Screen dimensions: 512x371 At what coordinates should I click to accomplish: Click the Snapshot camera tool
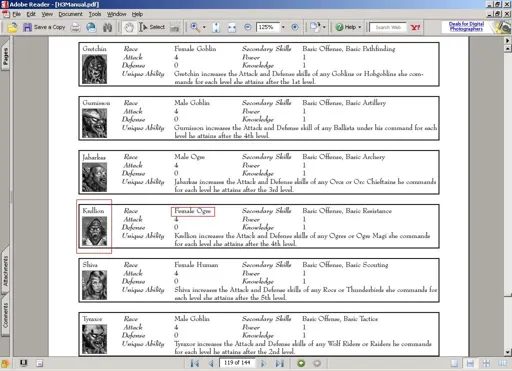174,28
